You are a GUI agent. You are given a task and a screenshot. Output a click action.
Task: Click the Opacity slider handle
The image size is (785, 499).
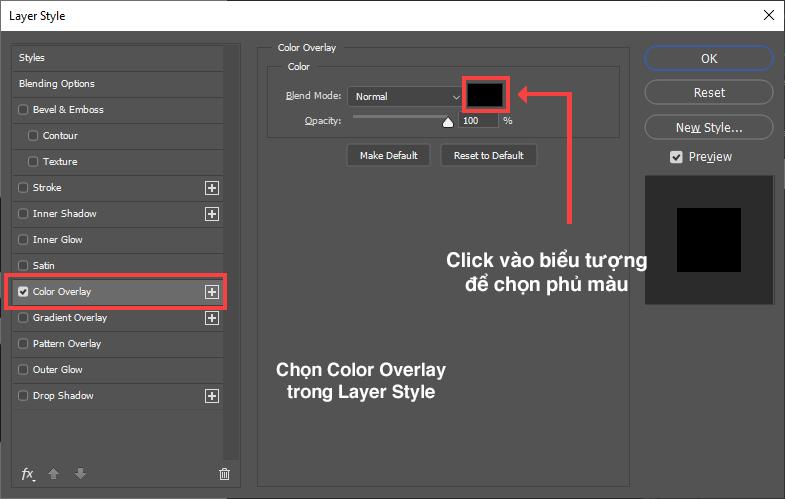pyautogui.click(x=448, y=122)
